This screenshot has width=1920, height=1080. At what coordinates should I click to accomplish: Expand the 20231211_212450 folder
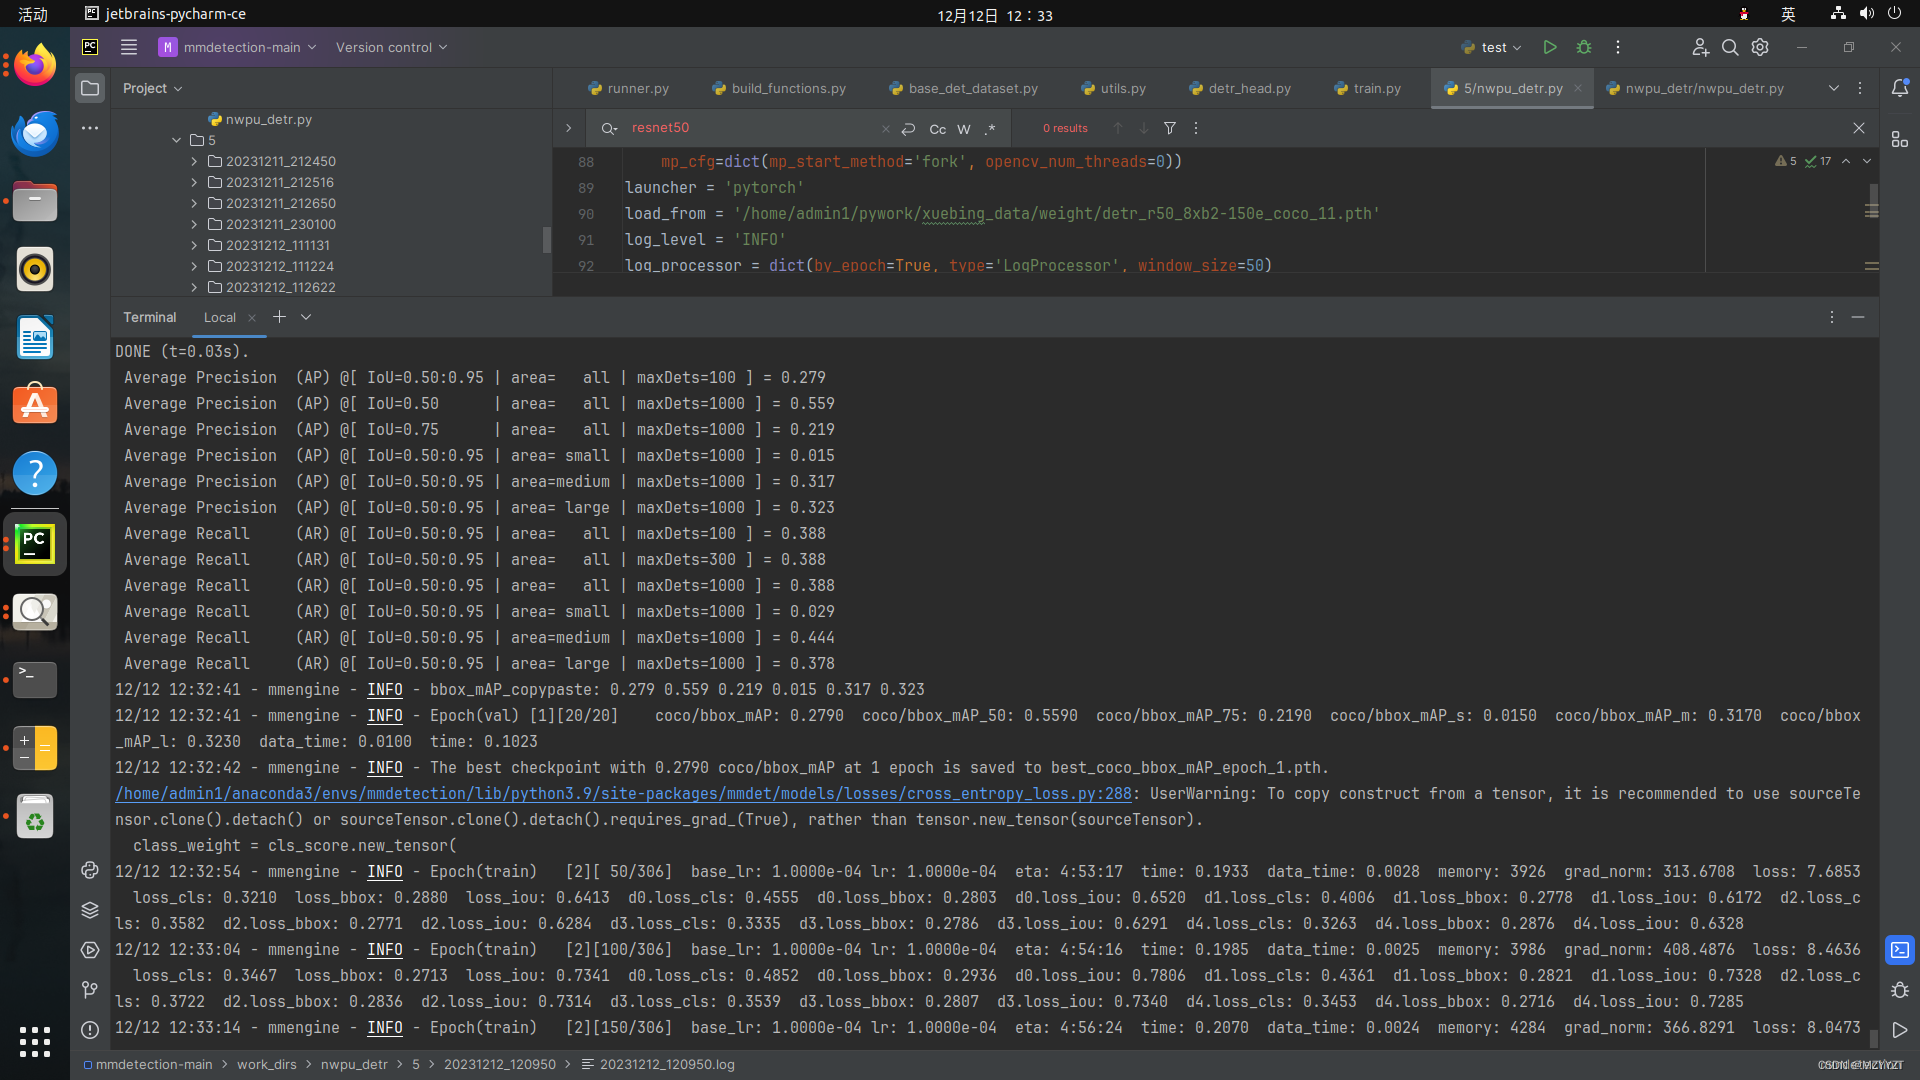coord(193,161)
